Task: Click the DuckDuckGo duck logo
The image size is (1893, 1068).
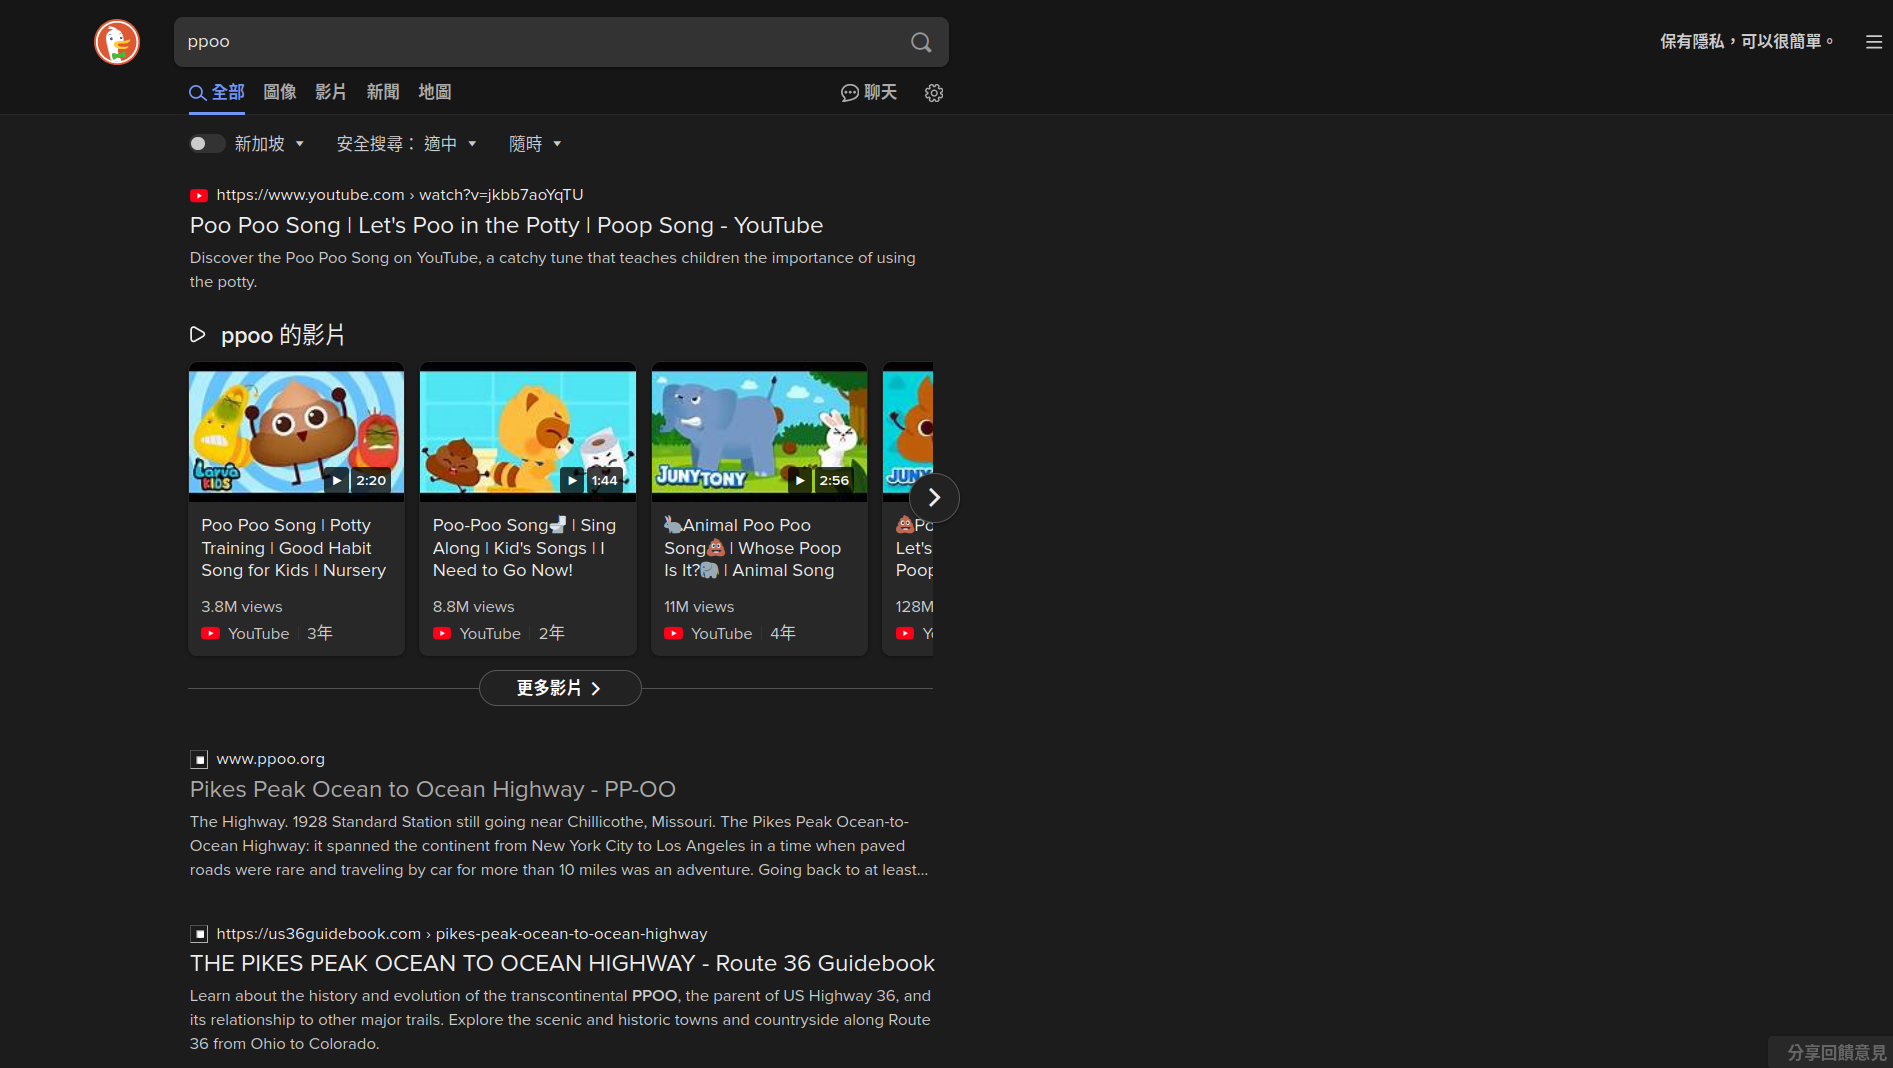Action: pyautogui.click(x=117, y=42)
